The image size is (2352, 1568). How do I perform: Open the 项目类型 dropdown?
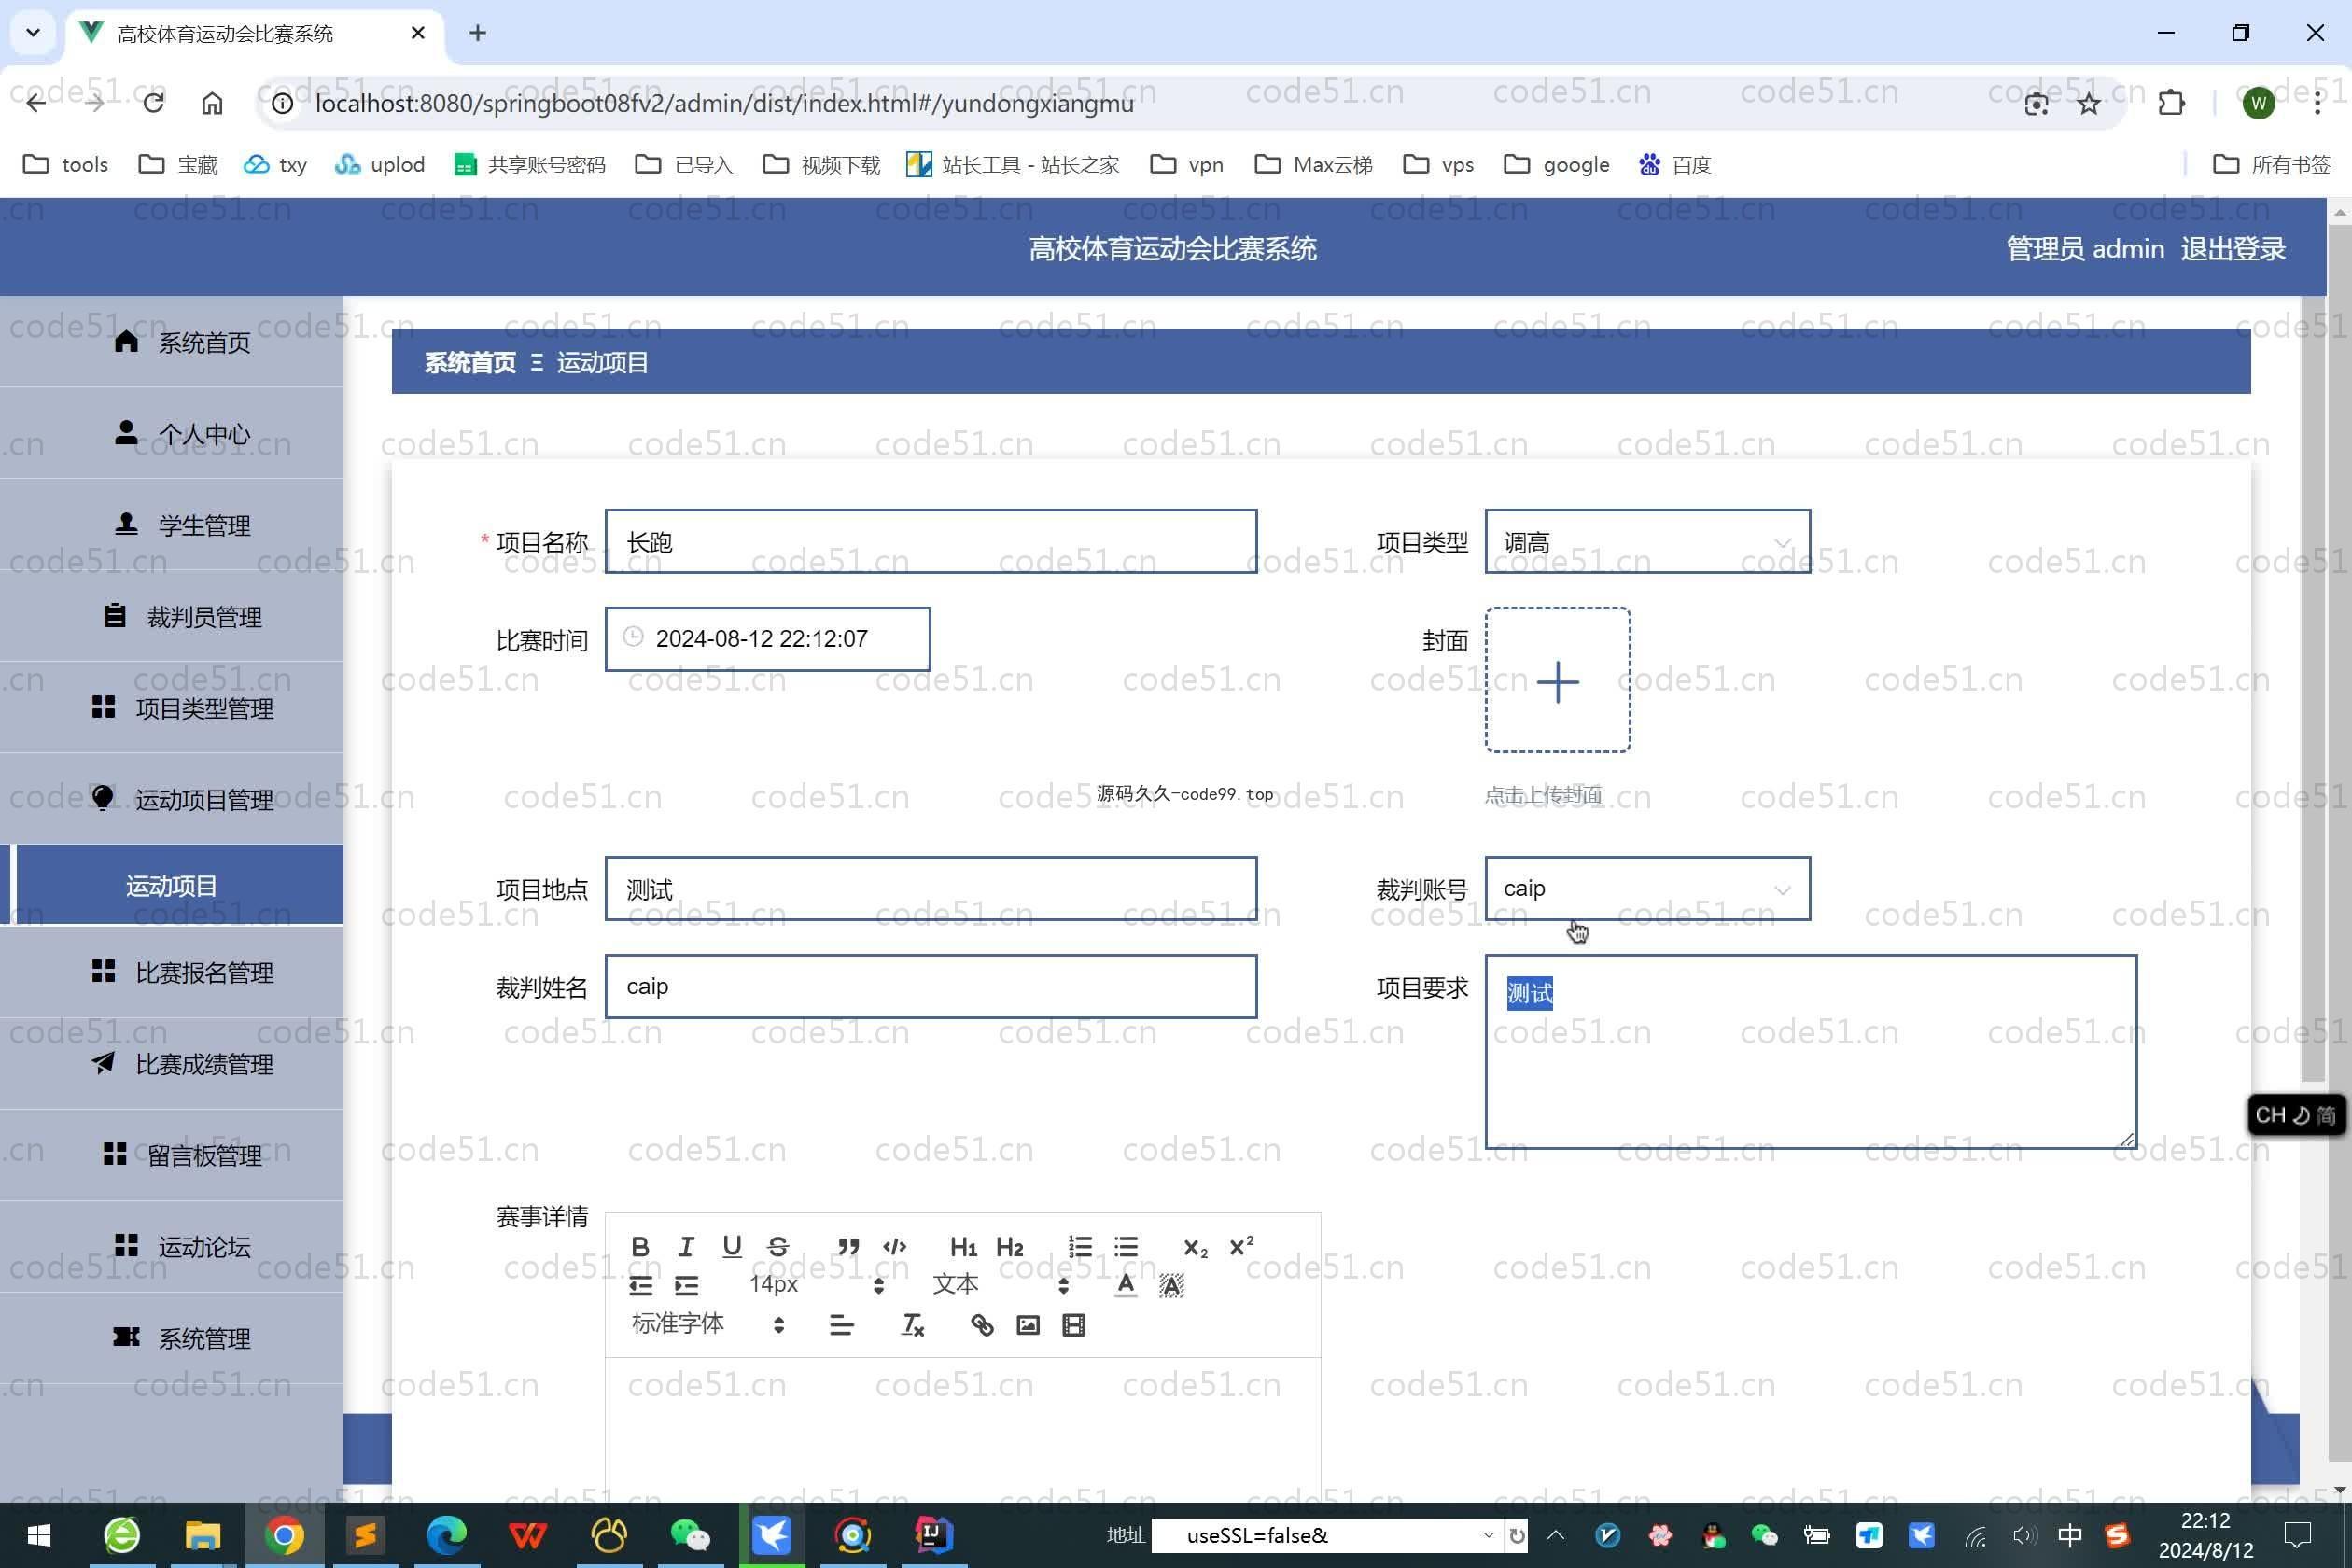click(x=1646, y=542)
